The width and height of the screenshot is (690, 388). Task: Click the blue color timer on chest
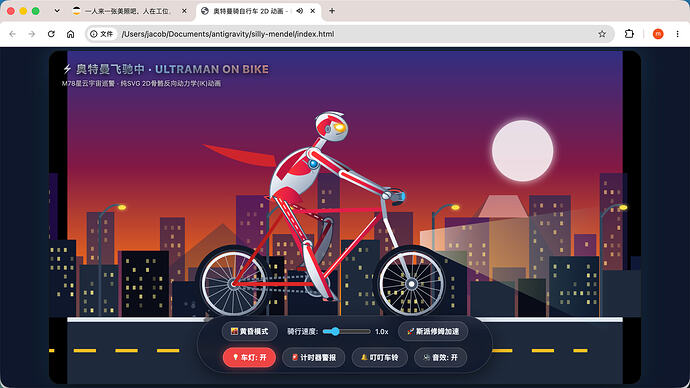313,164
